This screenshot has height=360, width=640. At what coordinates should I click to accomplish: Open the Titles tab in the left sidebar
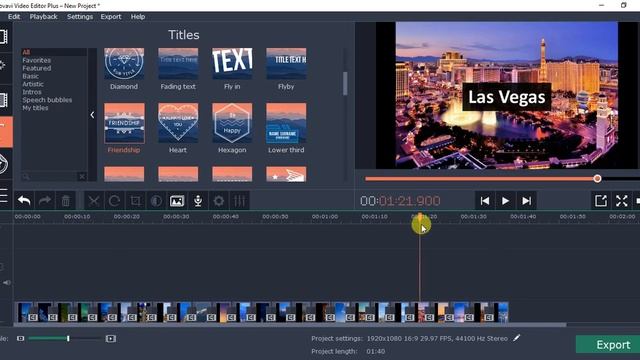(x=6, y=131)
